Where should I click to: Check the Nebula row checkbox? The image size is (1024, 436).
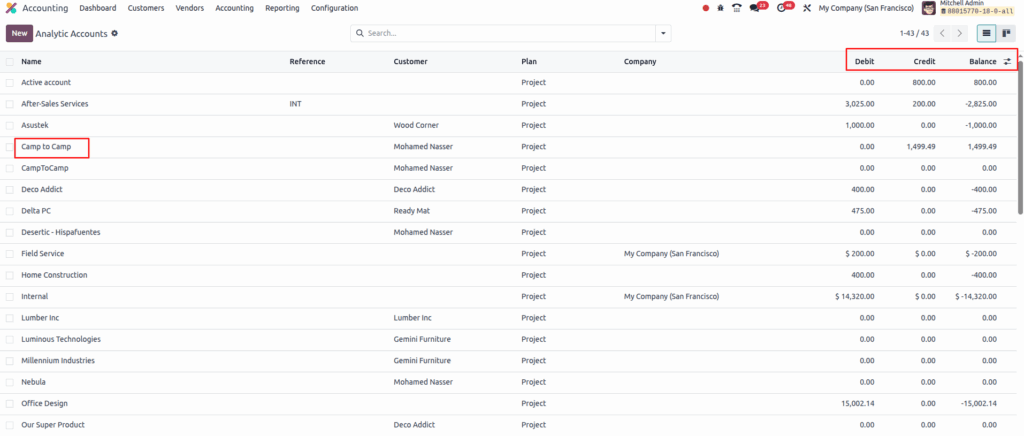tap(10, 382)
